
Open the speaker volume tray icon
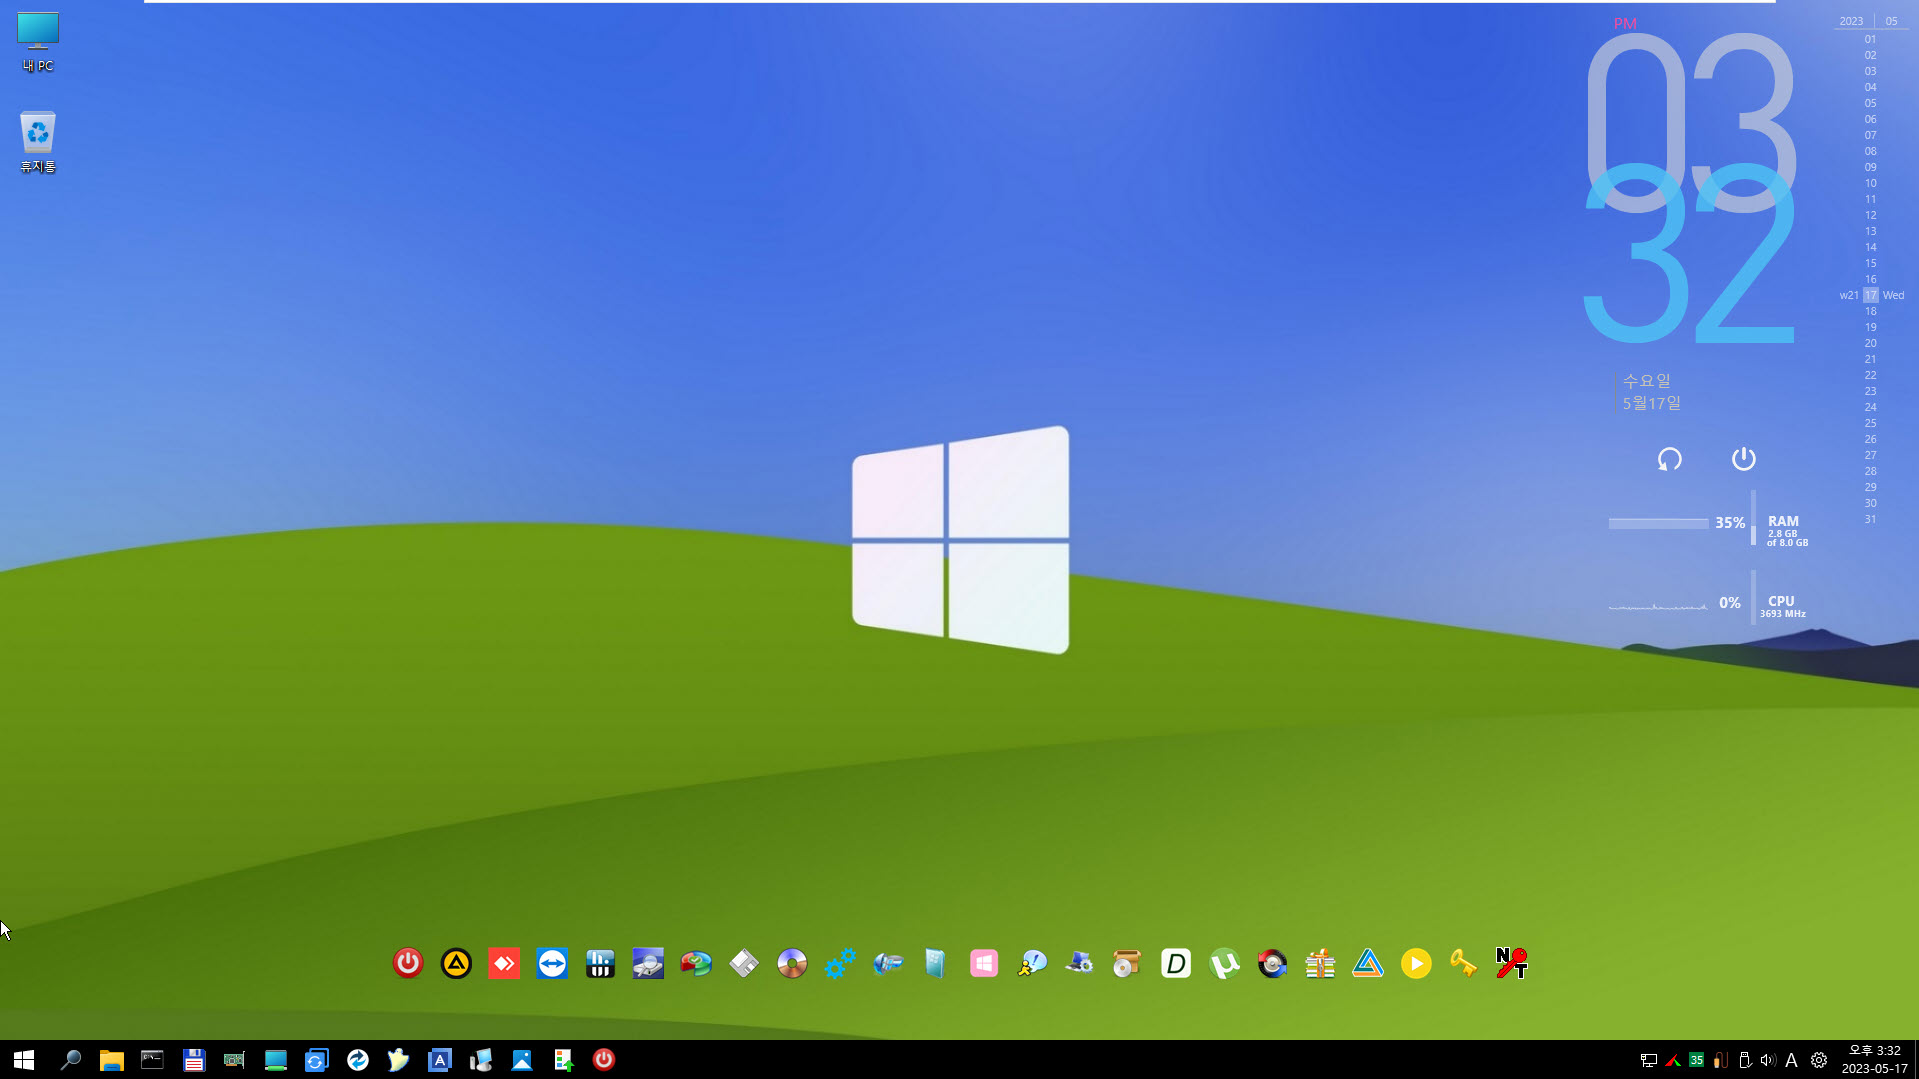[1768, 1060]
